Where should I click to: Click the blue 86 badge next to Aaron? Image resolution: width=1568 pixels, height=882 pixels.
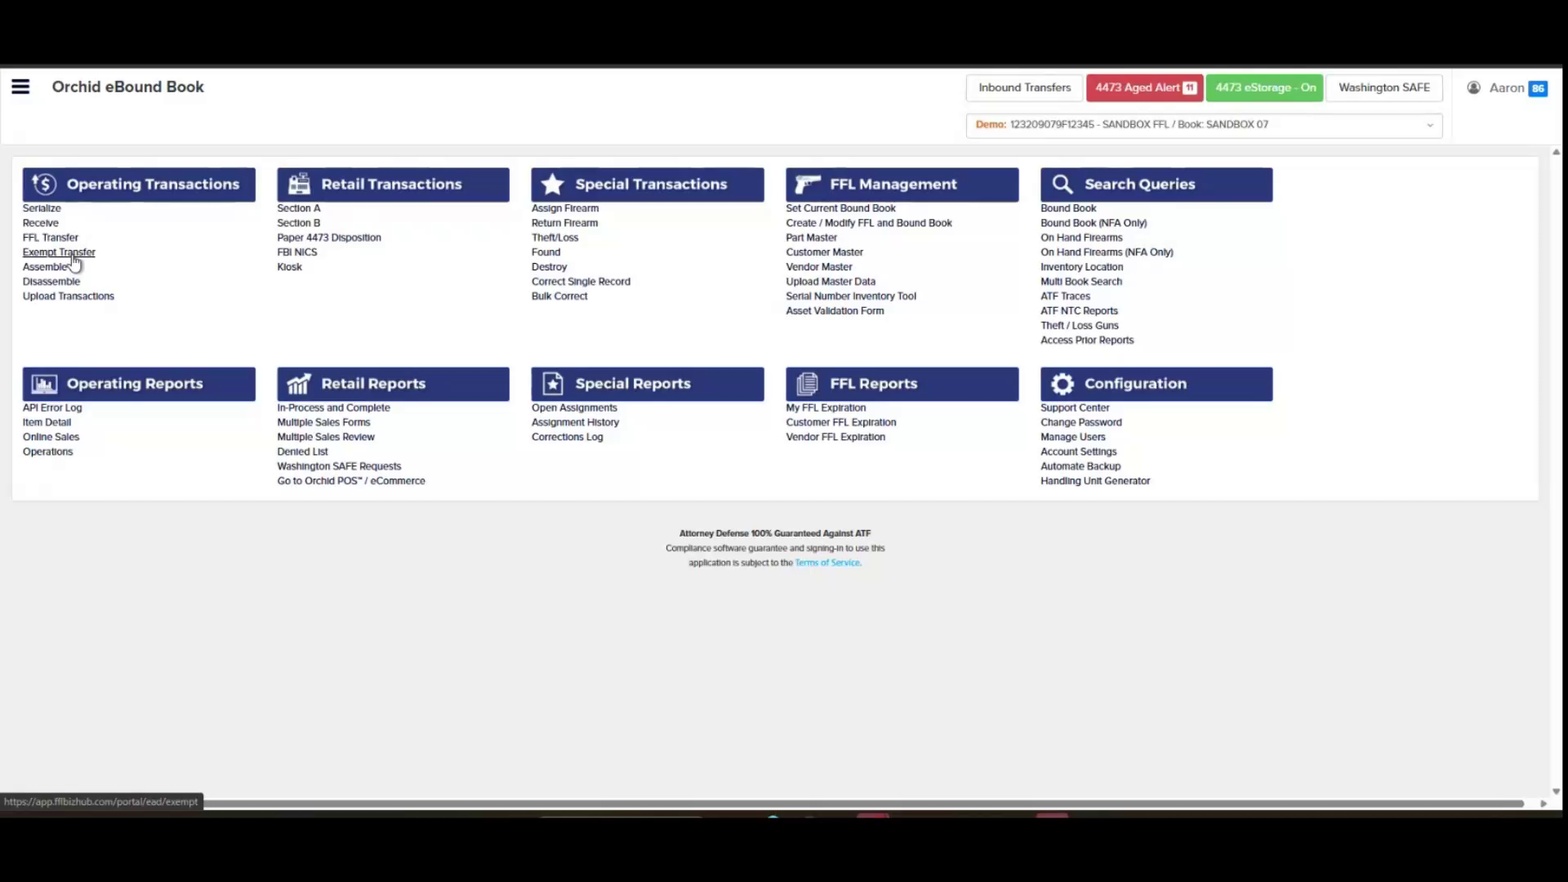pyautogui.click(x=1538, y=88)
